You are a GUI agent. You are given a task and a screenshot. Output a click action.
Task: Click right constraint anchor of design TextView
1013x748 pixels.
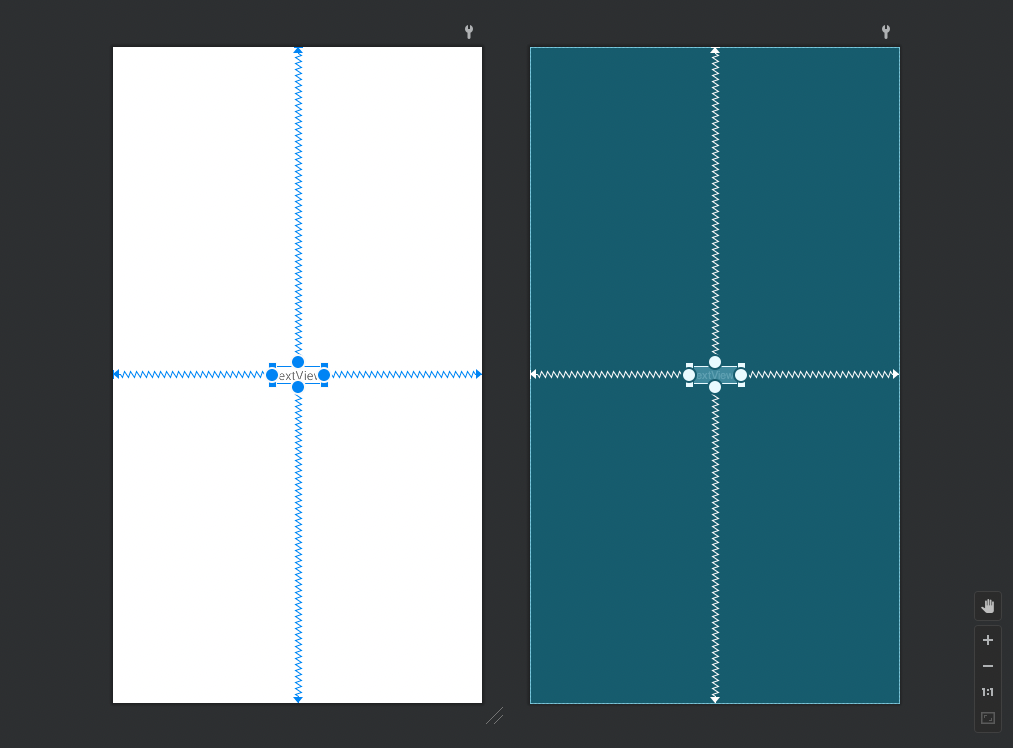pyautogui.click(x=324, y=375)
